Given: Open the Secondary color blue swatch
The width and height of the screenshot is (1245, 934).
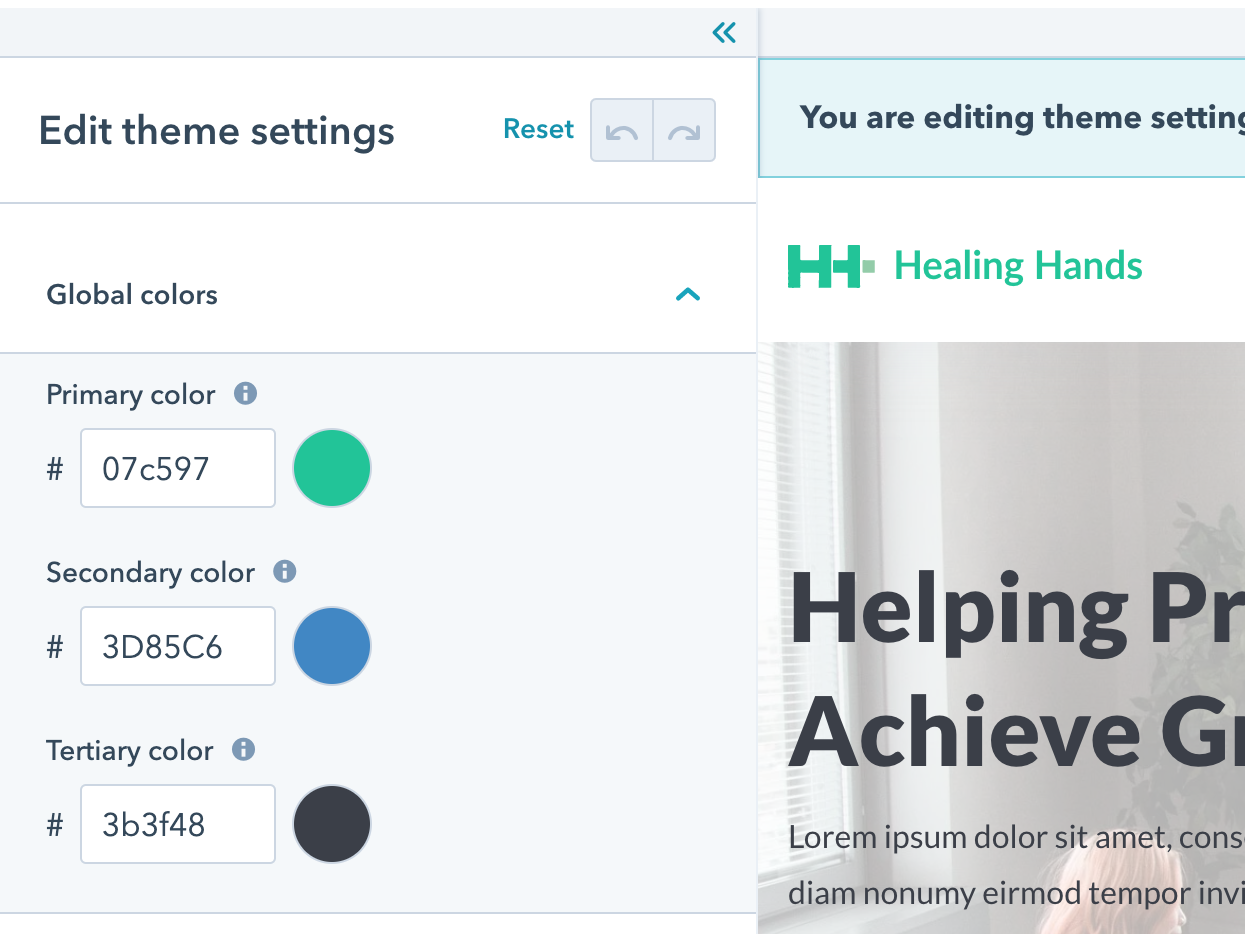Looking at the screenshot, I should pos(332,646).
